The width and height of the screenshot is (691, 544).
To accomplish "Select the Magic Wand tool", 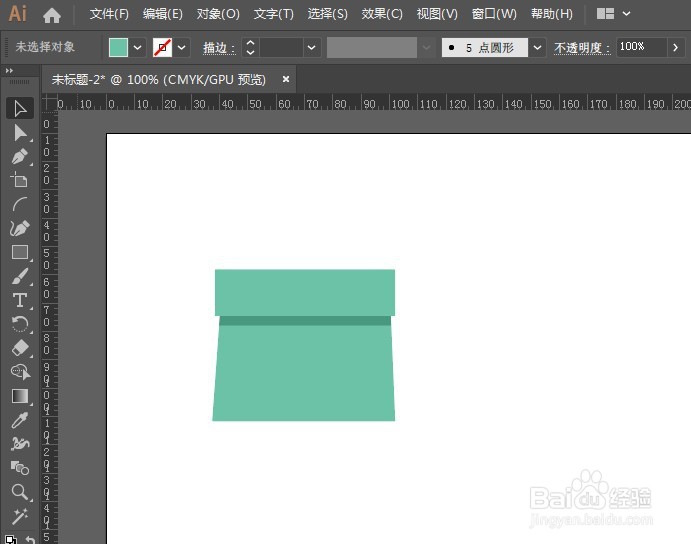I will point(20,516).
